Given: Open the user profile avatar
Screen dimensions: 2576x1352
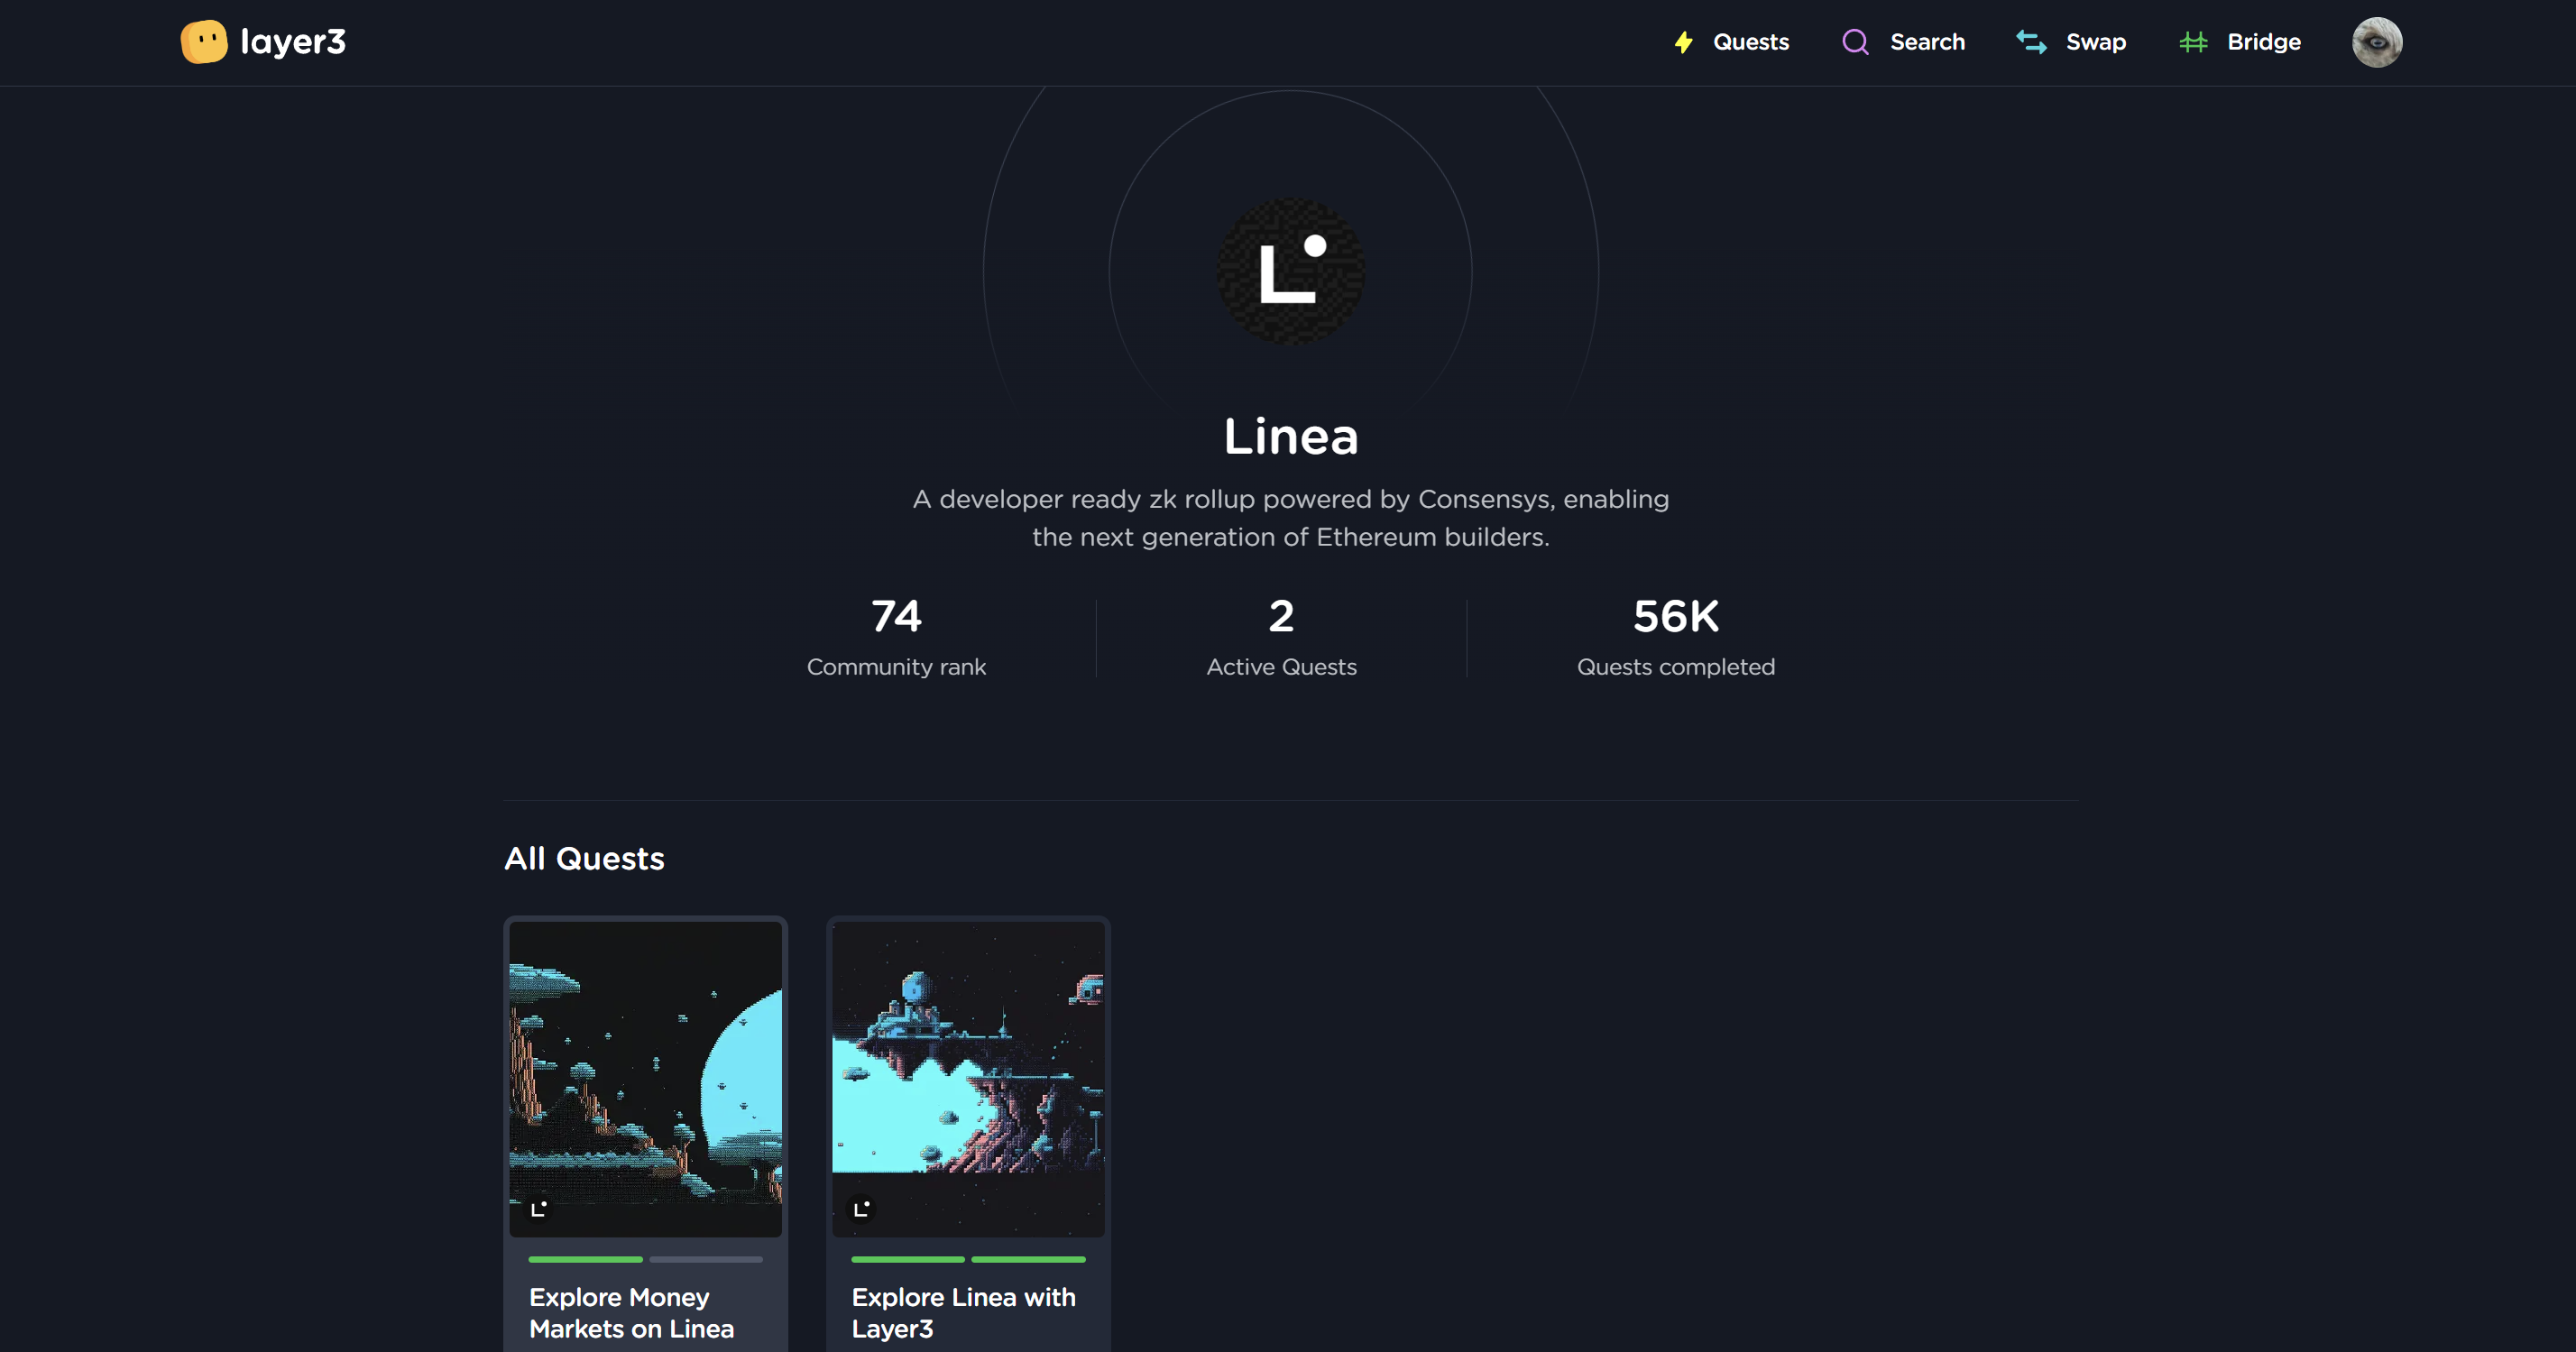Looking at the screenshot, I should [x=2376, y=42].
